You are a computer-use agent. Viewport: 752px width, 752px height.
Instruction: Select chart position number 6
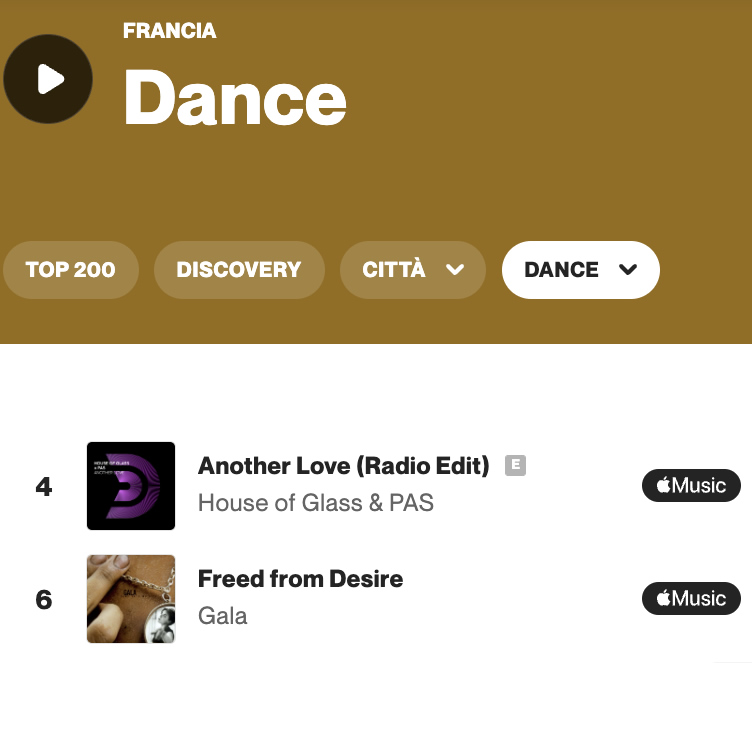point(44,599)
